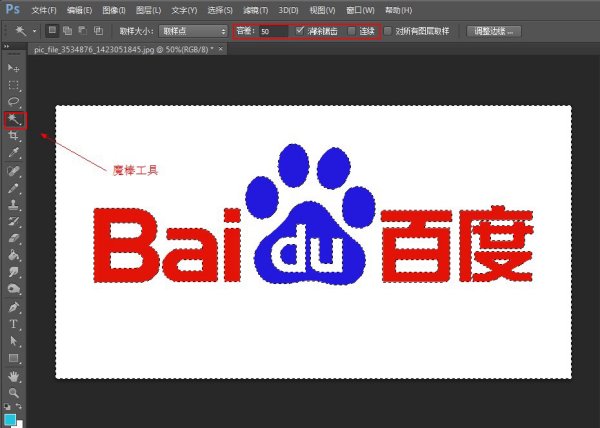This screenshot has height=428, width=600.
Task: Click the Subtract from Selection mode icon
Action: 83,31
